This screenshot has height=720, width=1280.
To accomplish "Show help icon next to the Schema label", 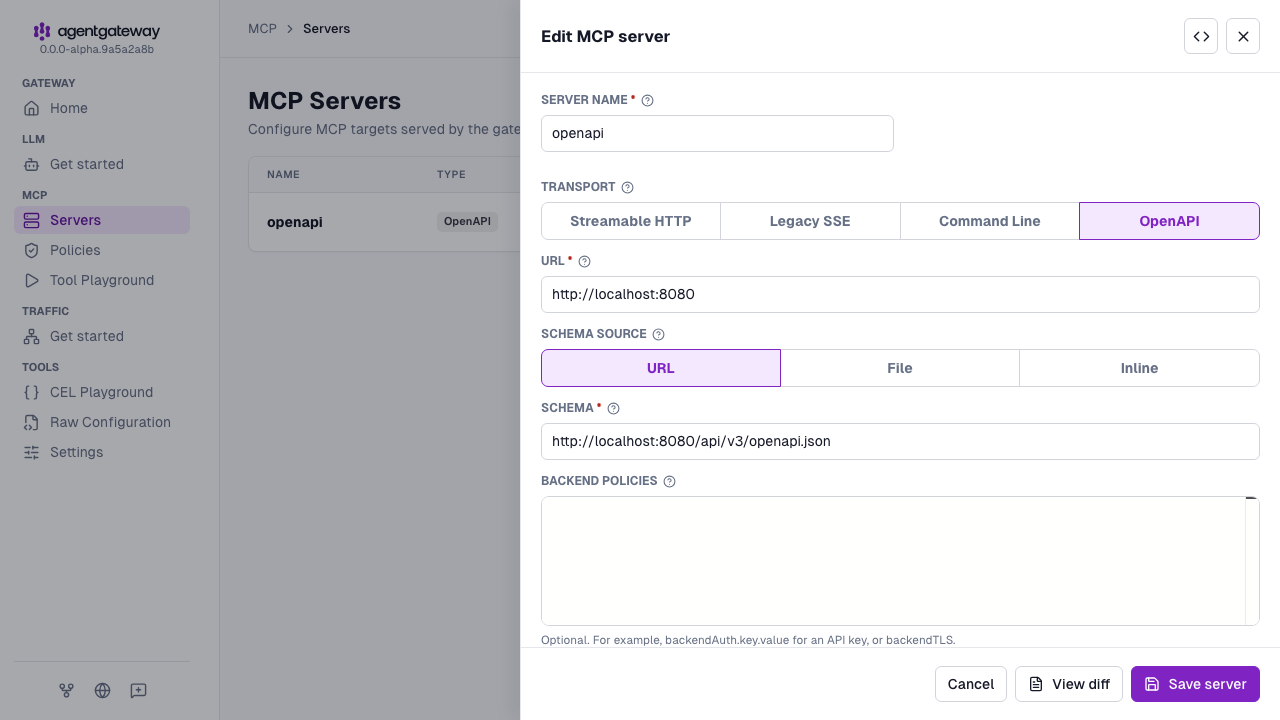I will pyautogui.click(x=613, y=408).
